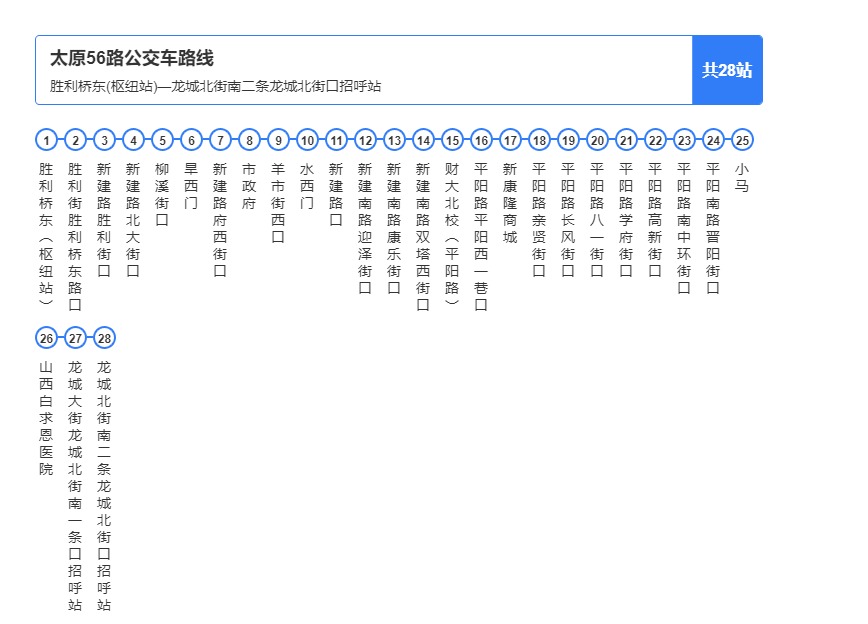Click station circle number 7
This screenshot has width=868, height=624.
click(x=220, y=140)
